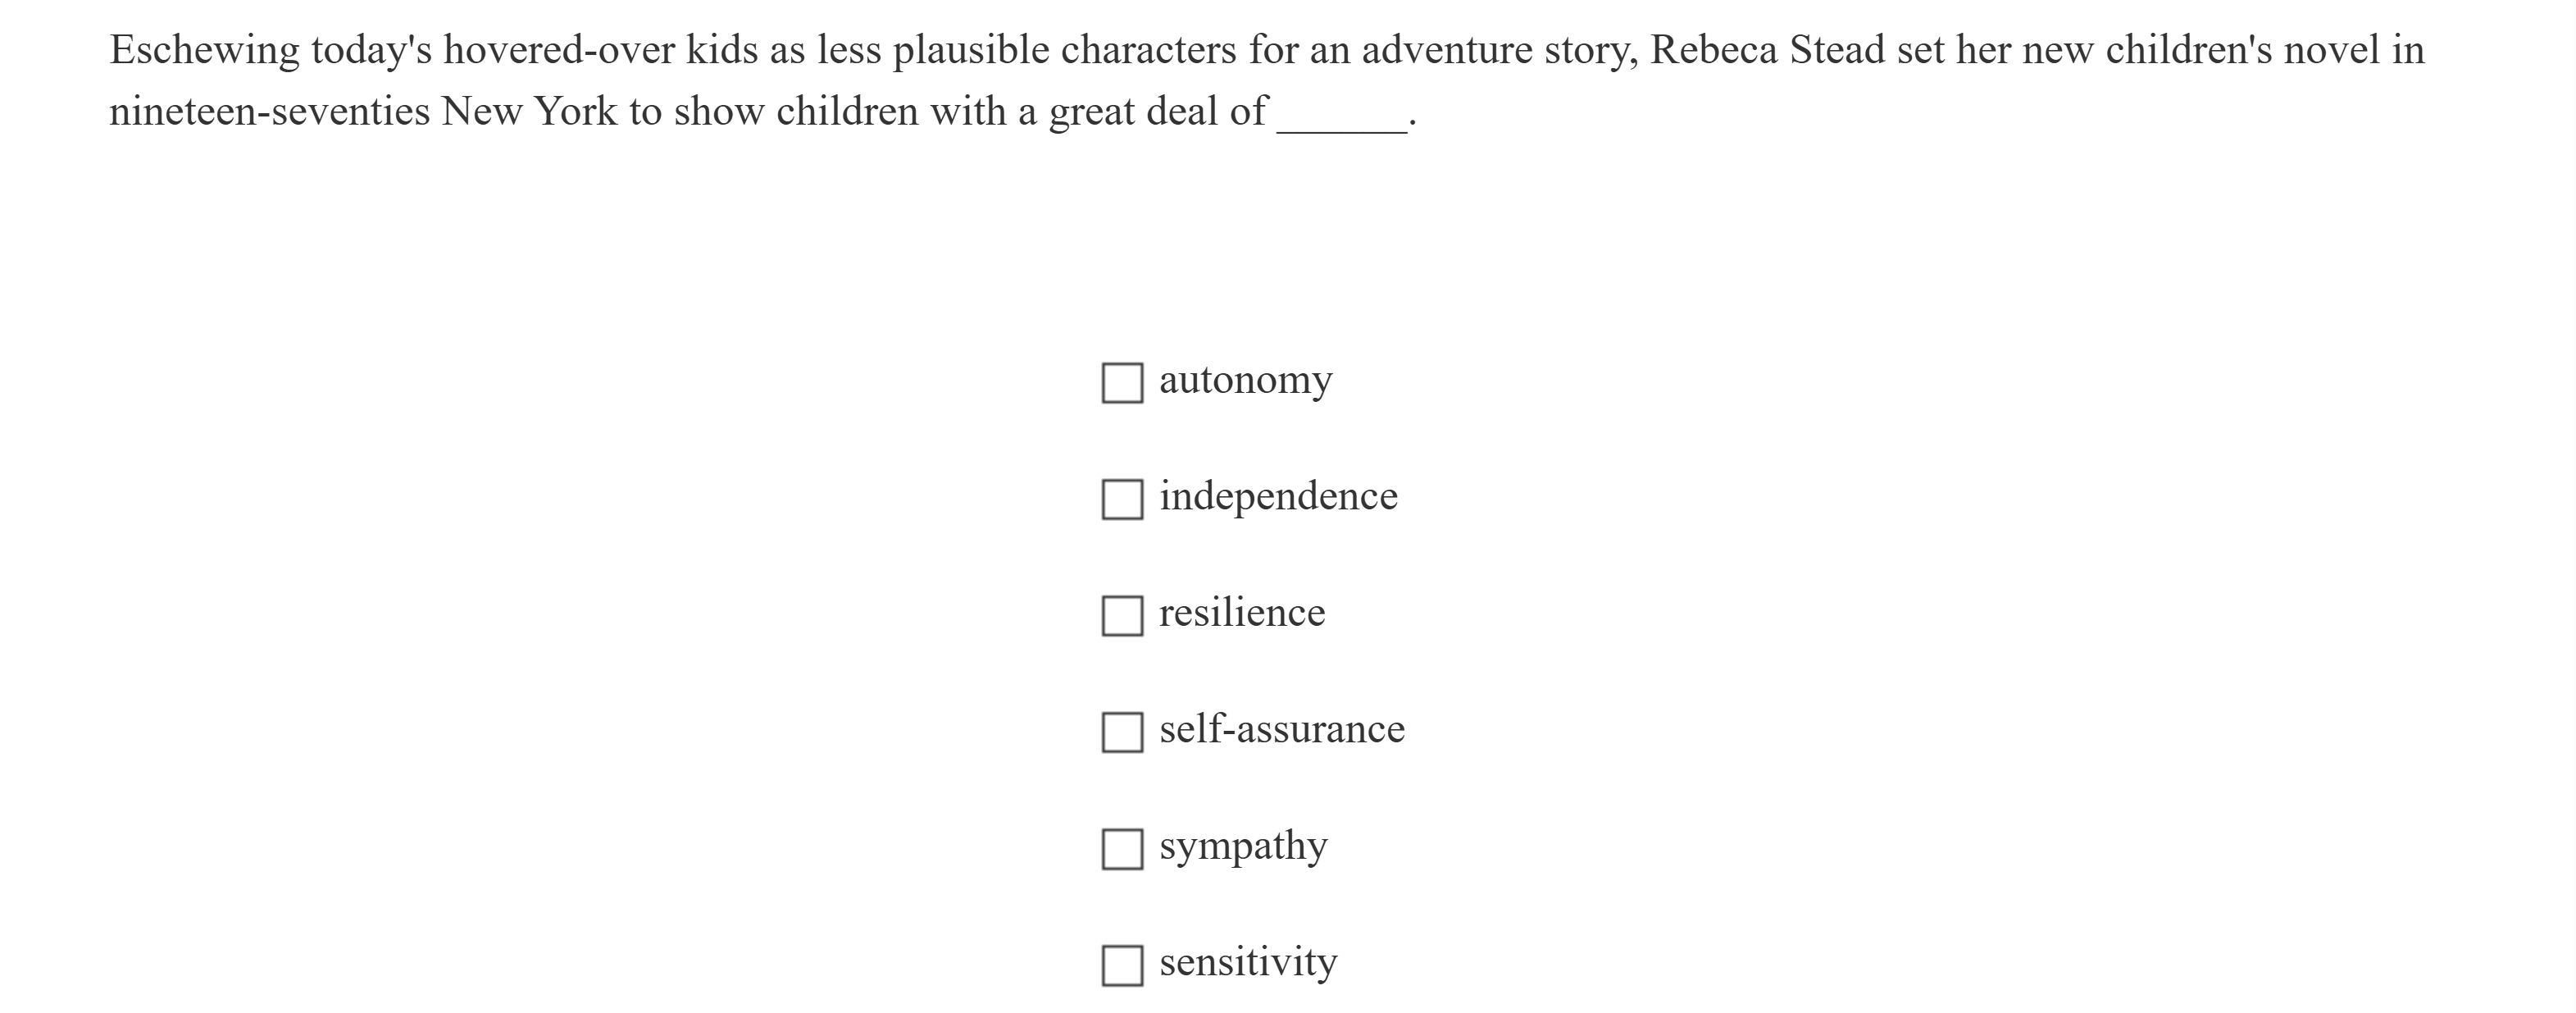The image size is (2576, 1013).
Task: Toggle the sensitivity checkbox
Action: coord(1122,965)
